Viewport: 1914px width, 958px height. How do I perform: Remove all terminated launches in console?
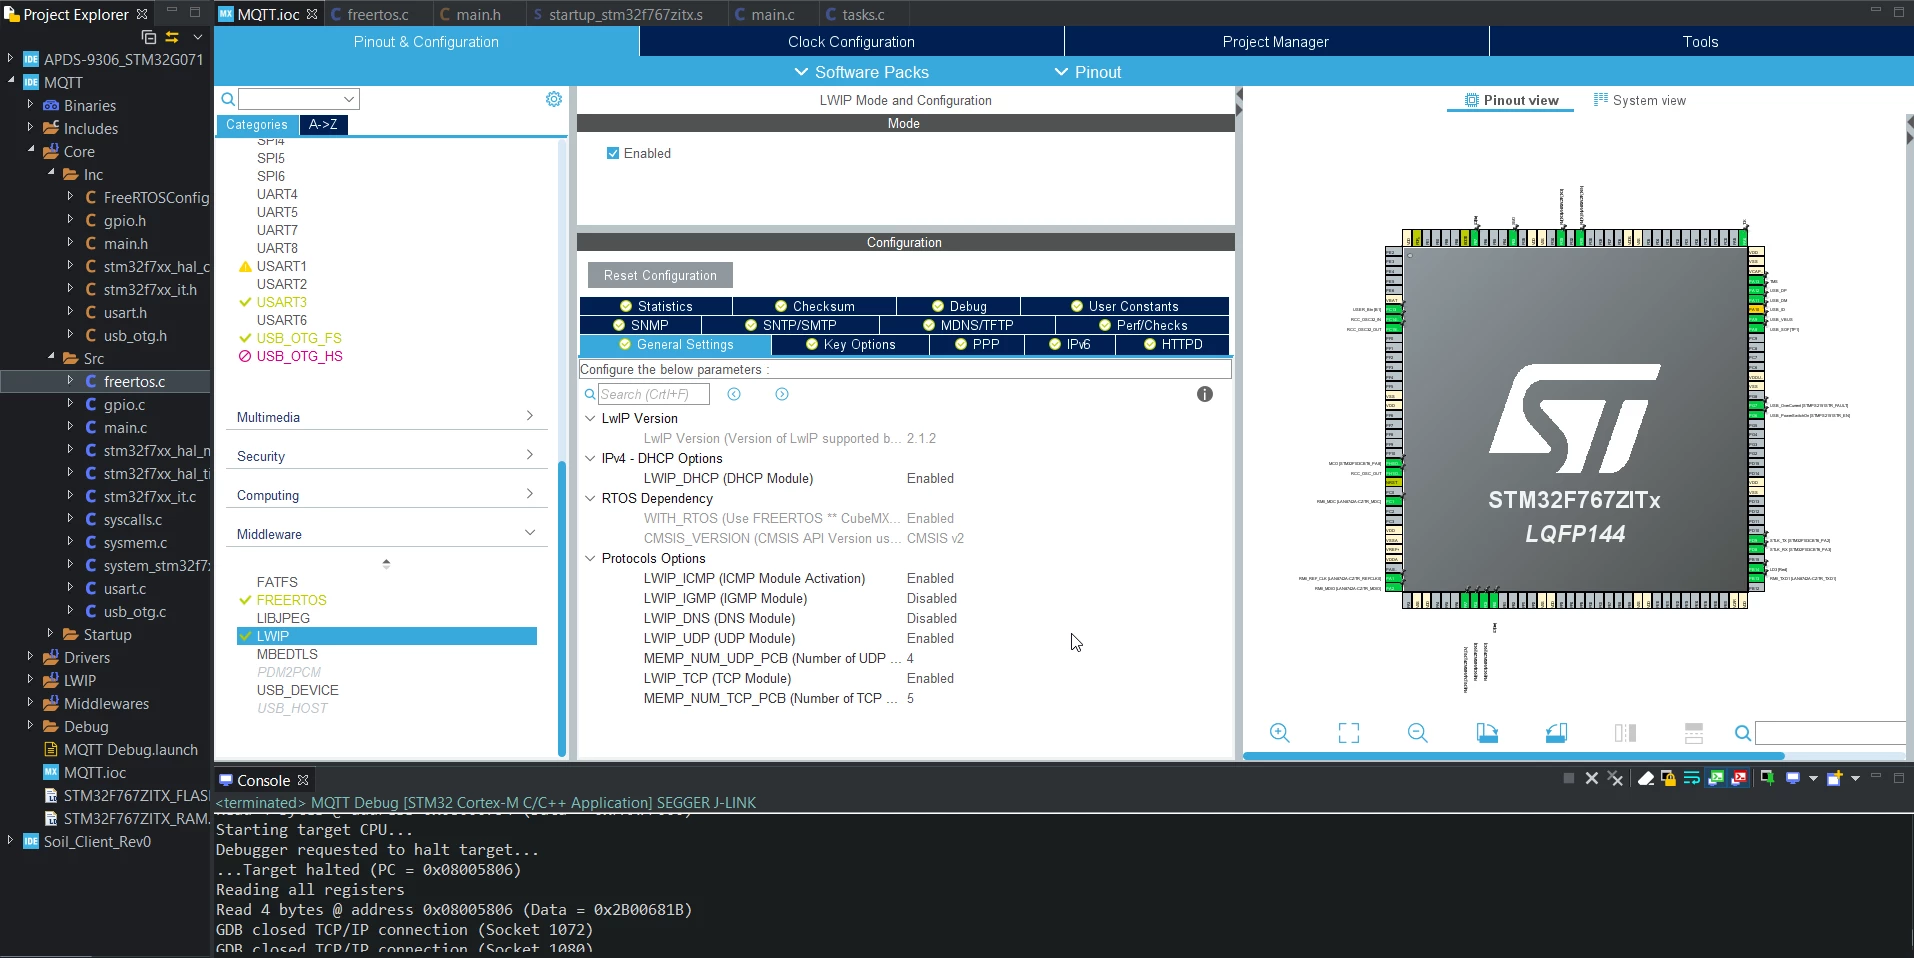(x=1615, y=779)
